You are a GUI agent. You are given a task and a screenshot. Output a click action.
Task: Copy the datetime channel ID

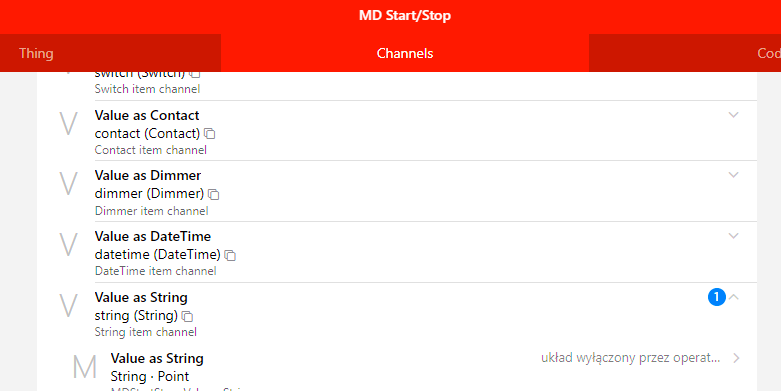pos(230,255)
